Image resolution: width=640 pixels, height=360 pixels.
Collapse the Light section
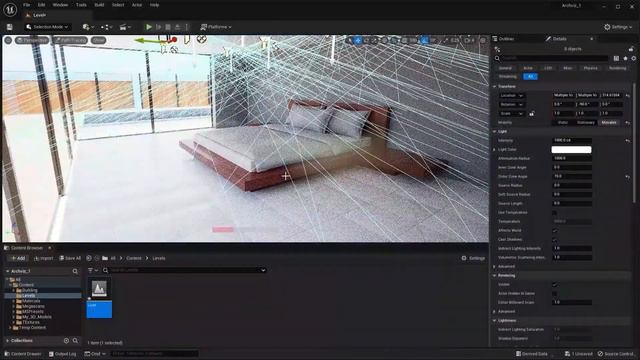(495, 131)
